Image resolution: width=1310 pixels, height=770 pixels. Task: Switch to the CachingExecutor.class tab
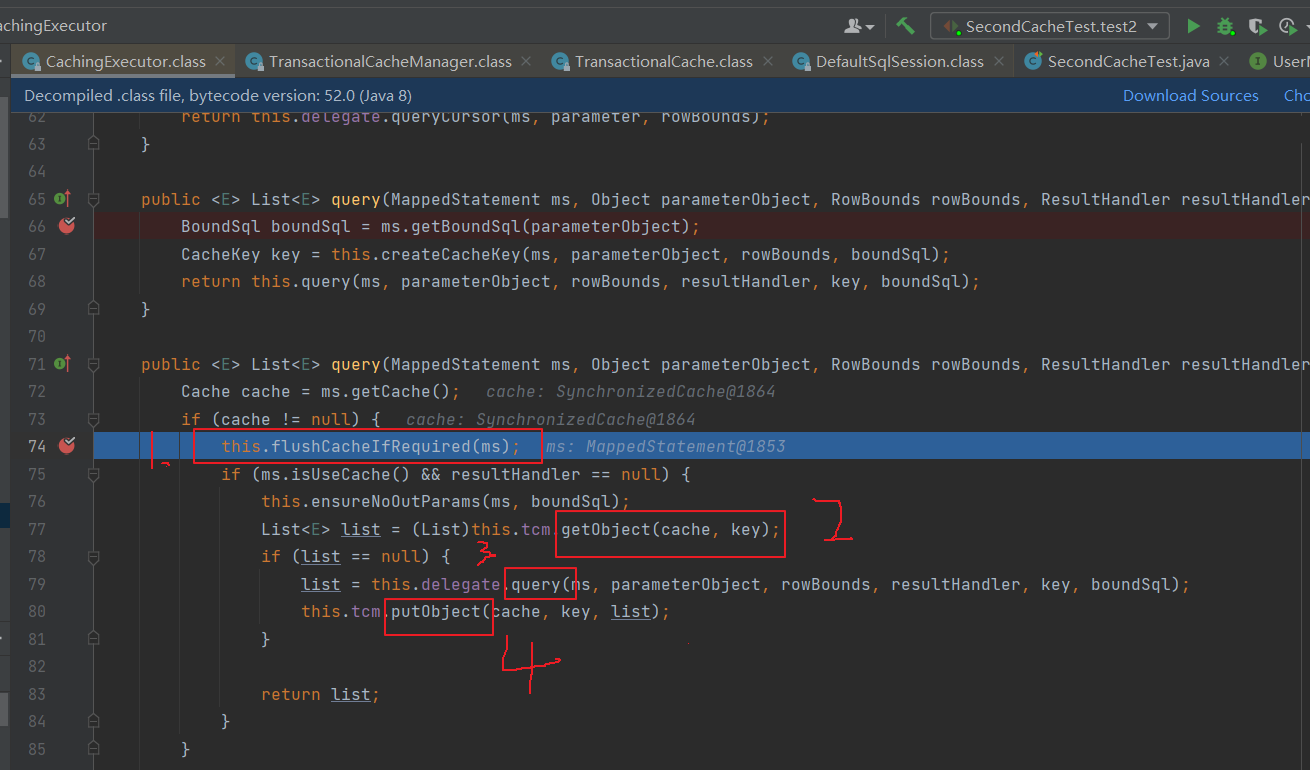point(125,61)
